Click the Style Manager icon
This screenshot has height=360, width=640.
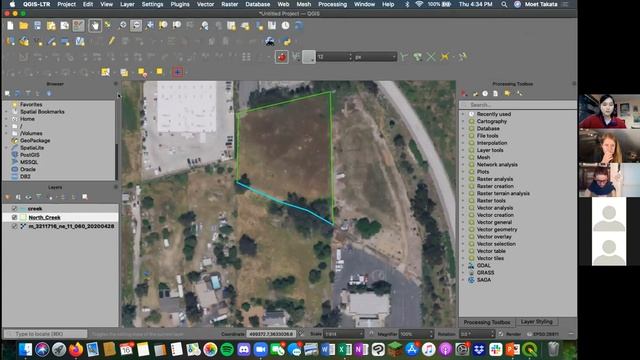78,26
